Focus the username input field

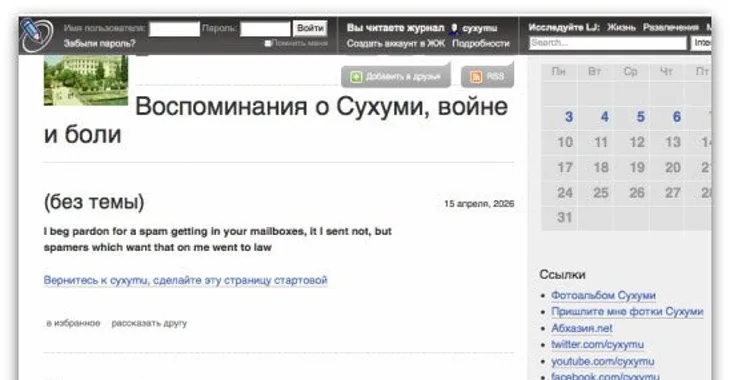[175, 29]
